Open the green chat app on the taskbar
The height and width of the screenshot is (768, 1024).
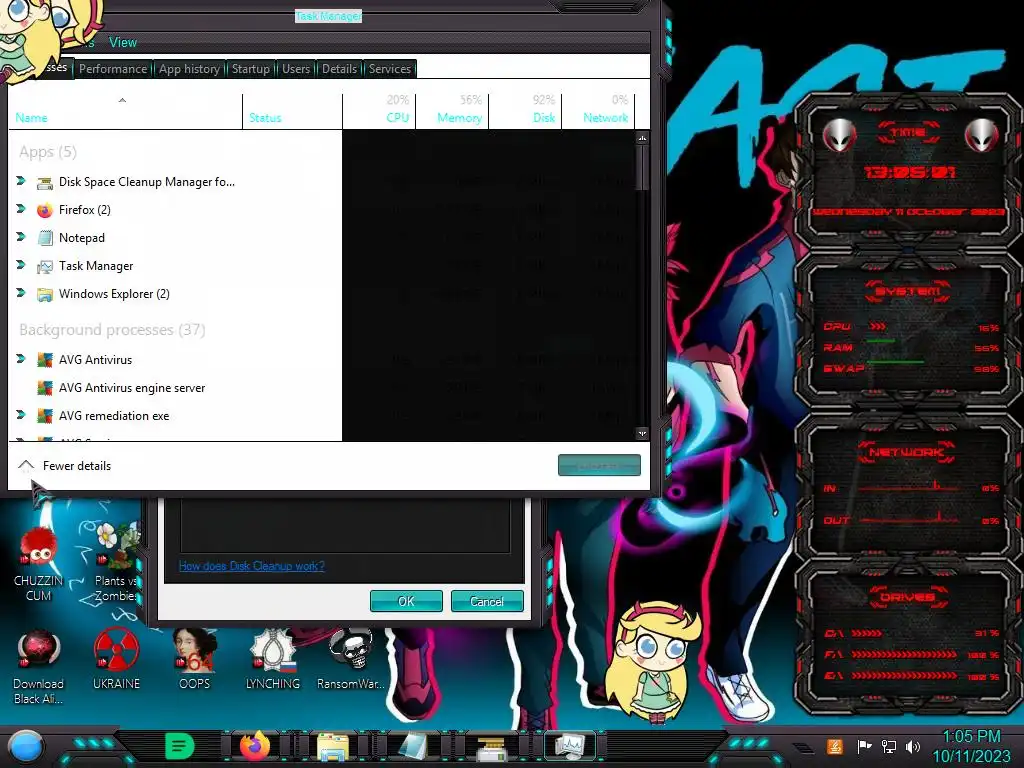tap(179, 746)
